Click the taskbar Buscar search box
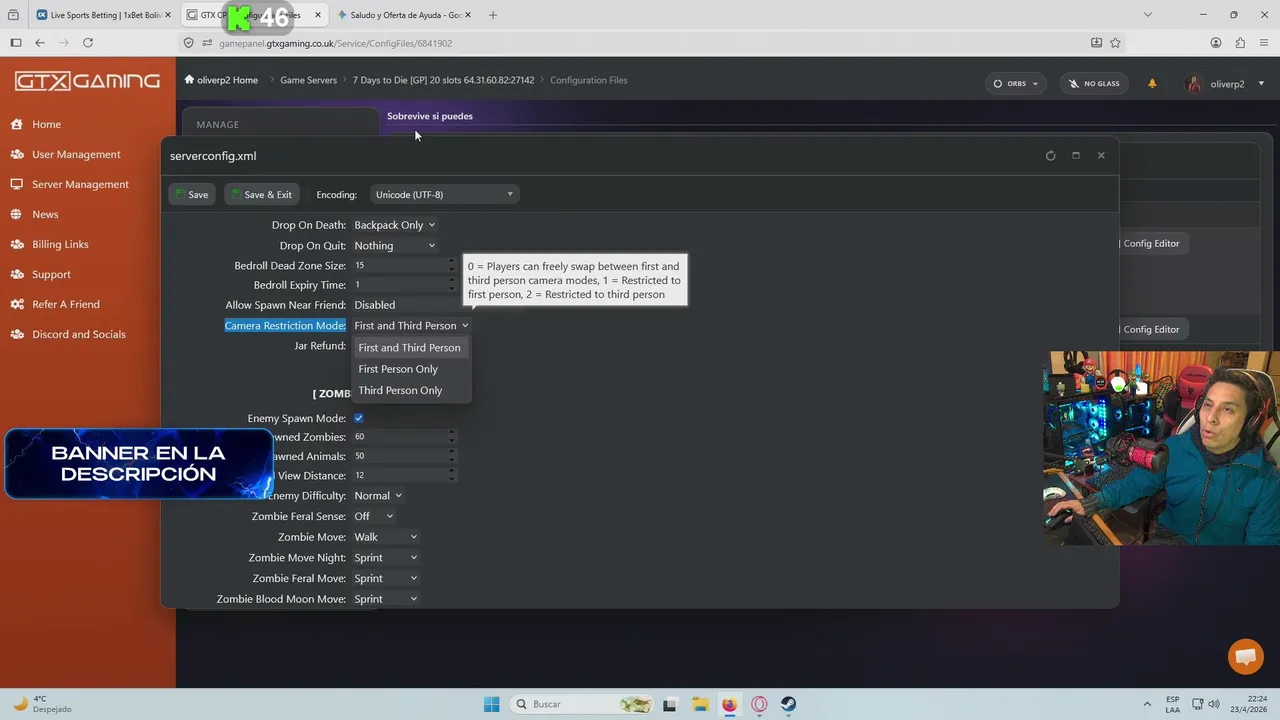Image resolution: width=1280 pixels, height=720 pixels. point(584,704)
